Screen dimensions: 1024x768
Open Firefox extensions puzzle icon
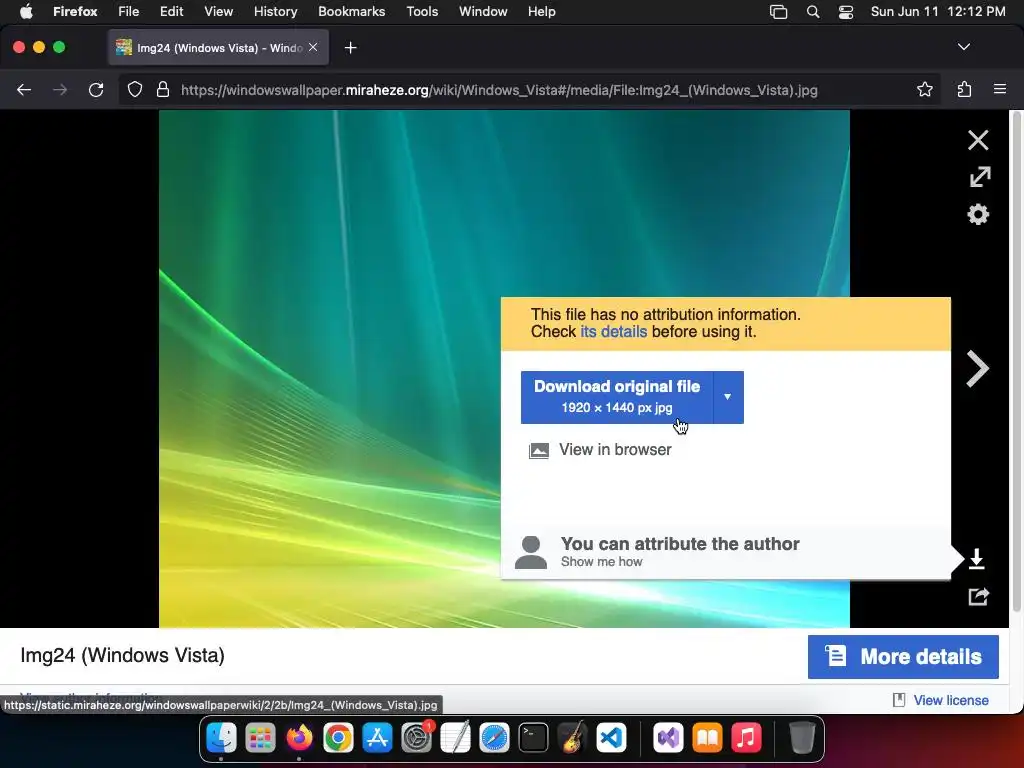click(964, 89)
